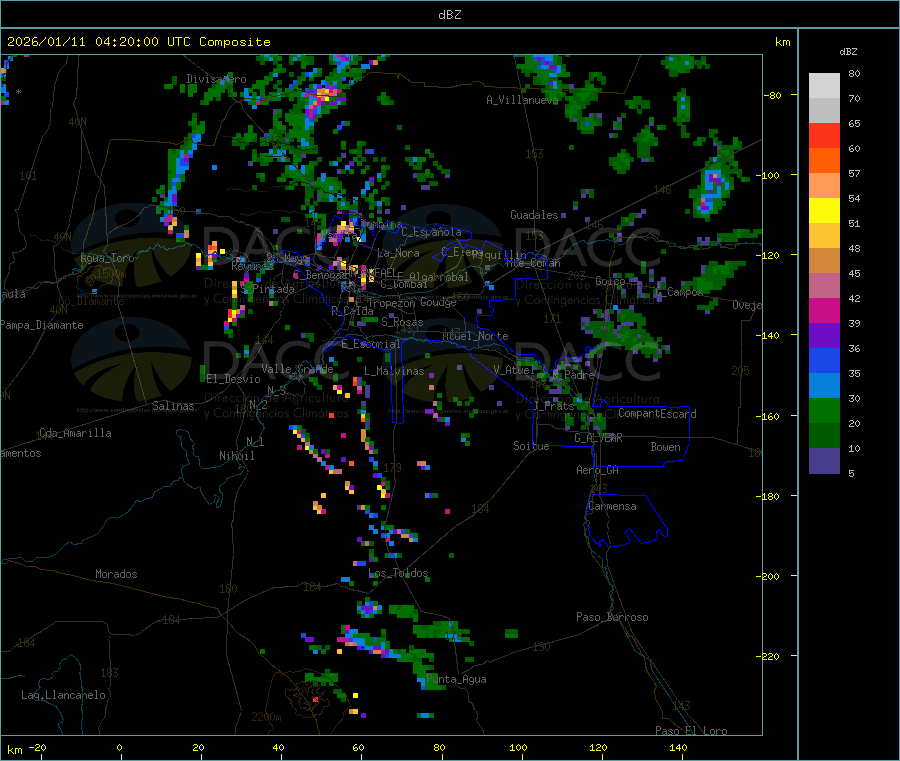The image size is (900, 761).
Task: Click the L_Malvinas place label
Action: click(x=394, y=371)
